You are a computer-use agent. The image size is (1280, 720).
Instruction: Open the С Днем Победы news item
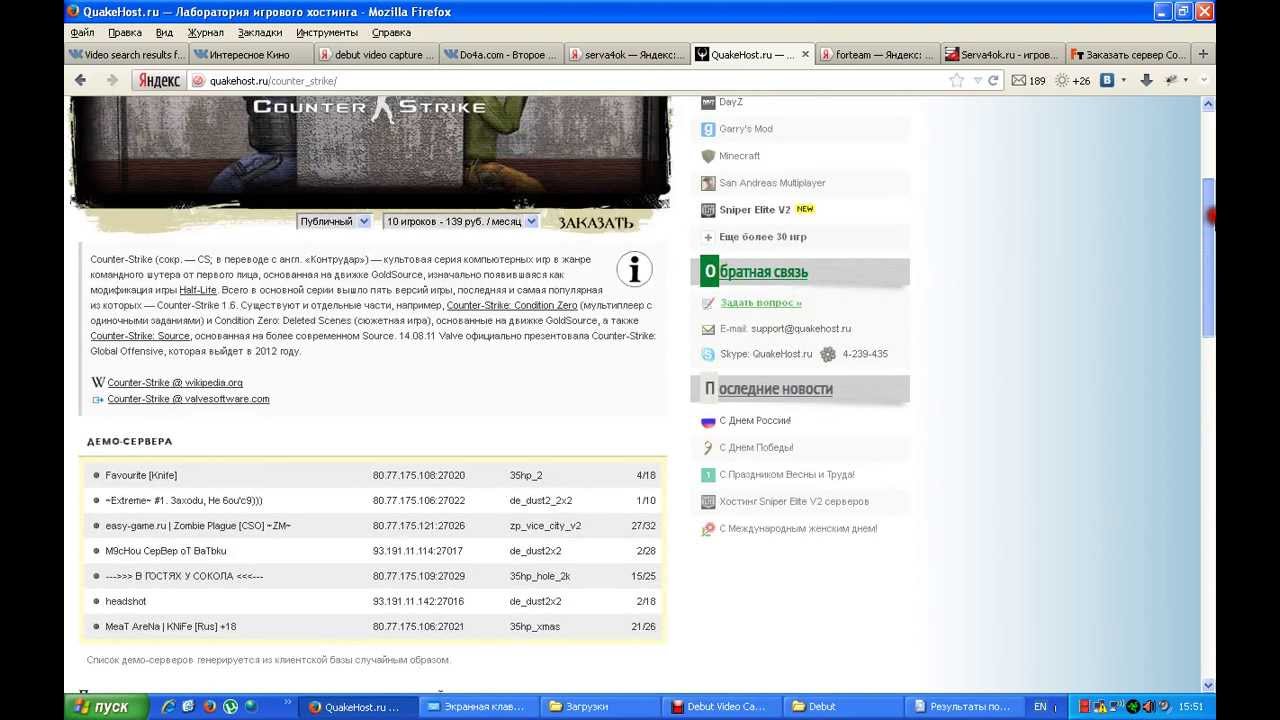(x=756, y=448)
